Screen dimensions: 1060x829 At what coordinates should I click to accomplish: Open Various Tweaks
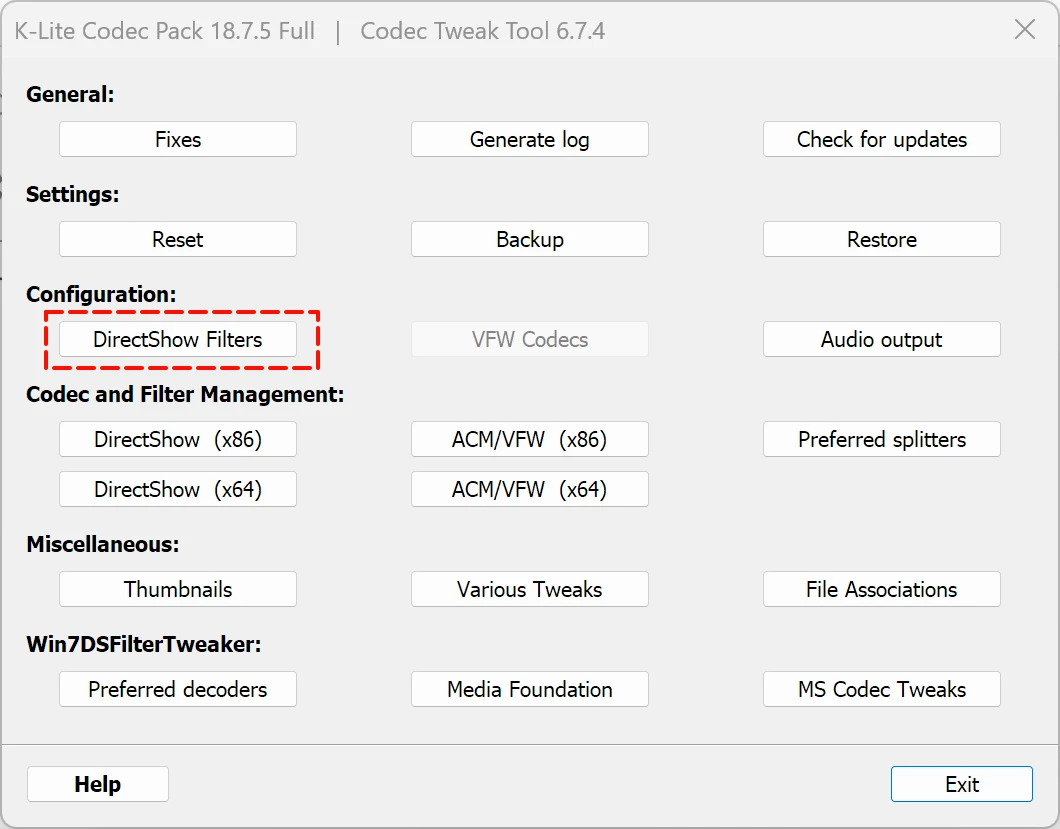(529, 590)
